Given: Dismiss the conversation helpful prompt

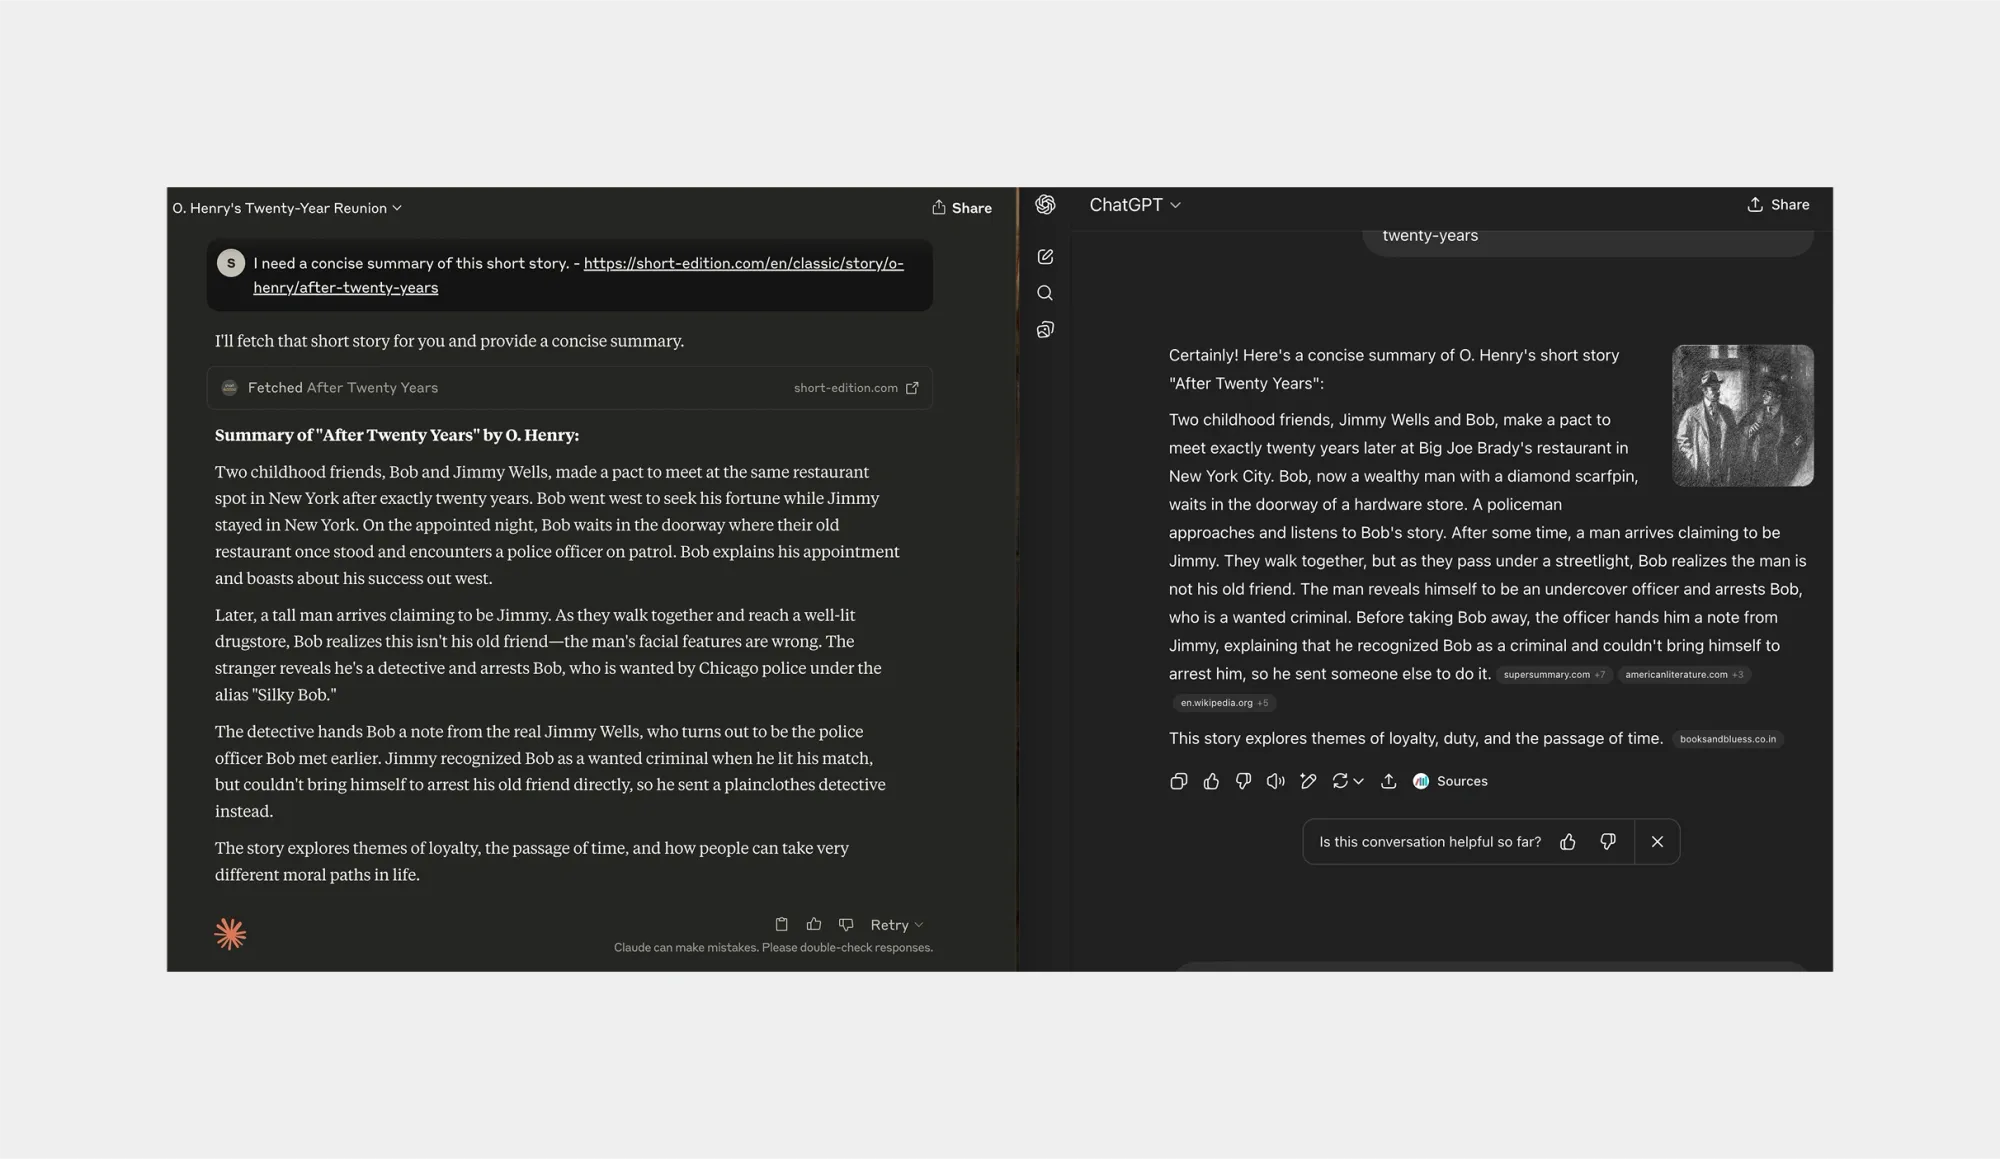Looking at the screenshot, I should click(1657, 842).
